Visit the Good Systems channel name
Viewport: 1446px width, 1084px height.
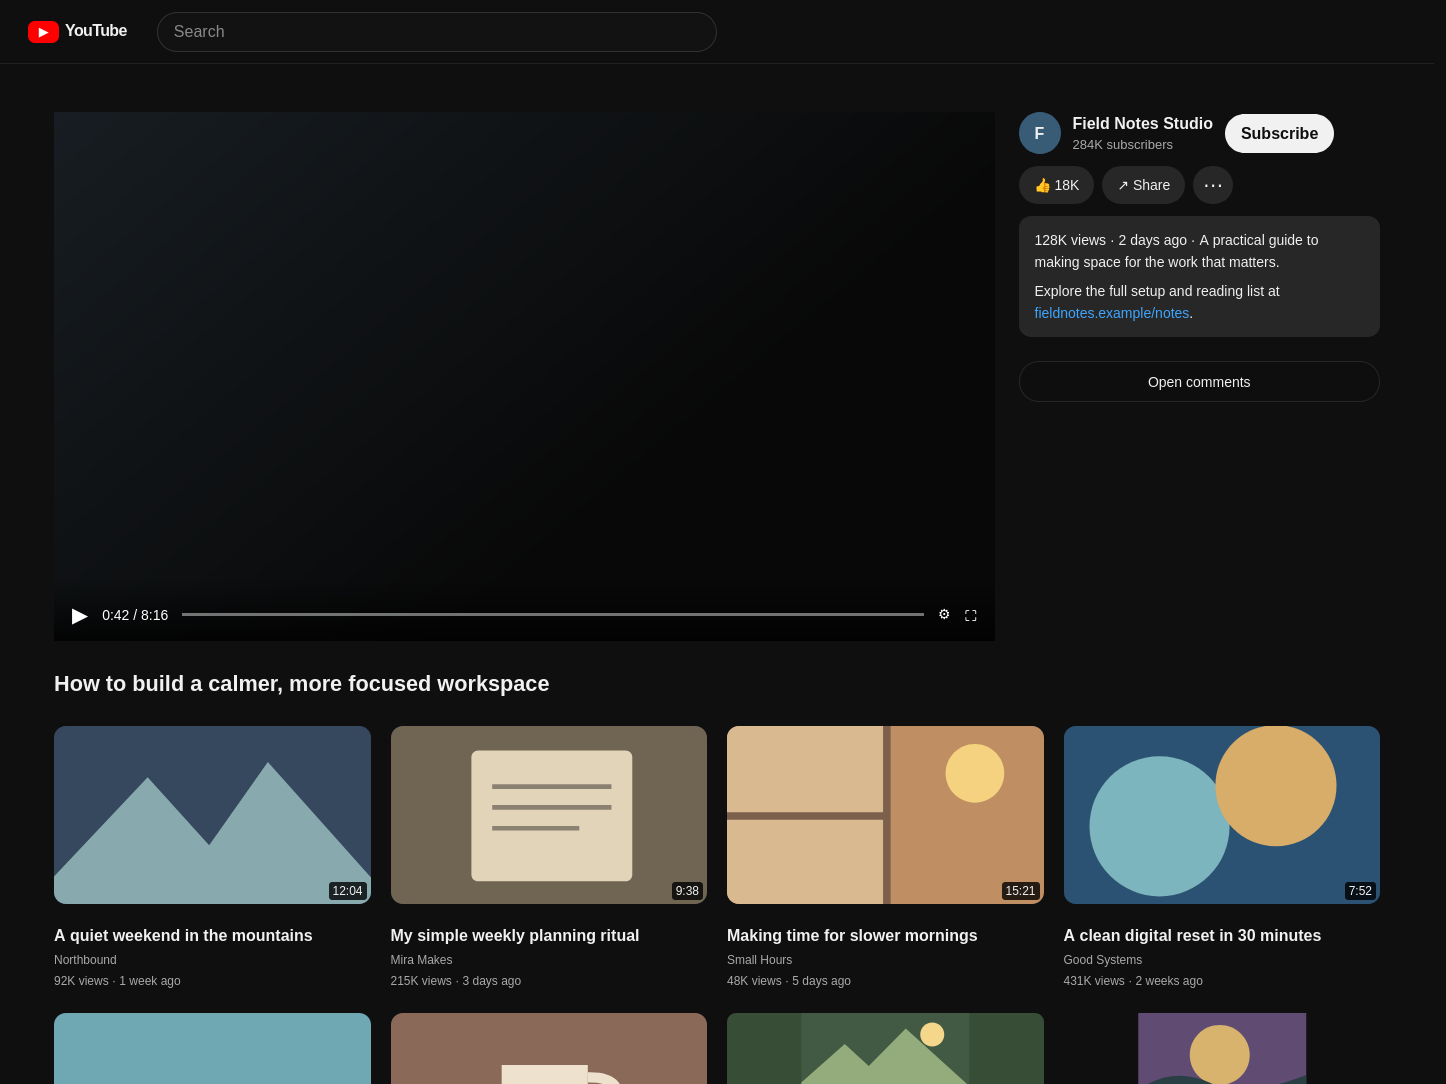[1103, 960]
